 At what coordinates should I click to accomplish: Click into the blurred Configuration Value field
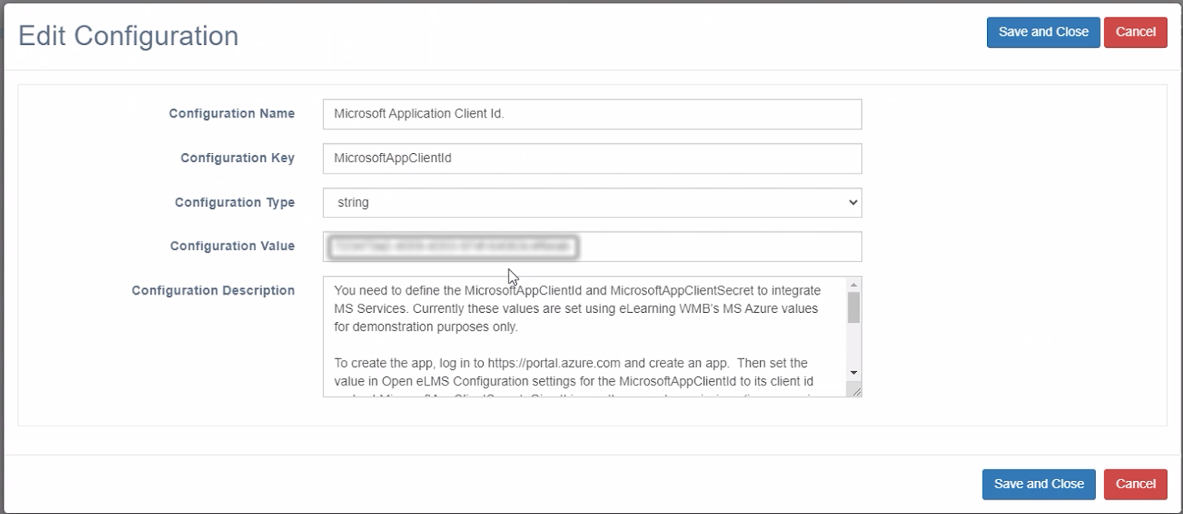coord(592,247)
